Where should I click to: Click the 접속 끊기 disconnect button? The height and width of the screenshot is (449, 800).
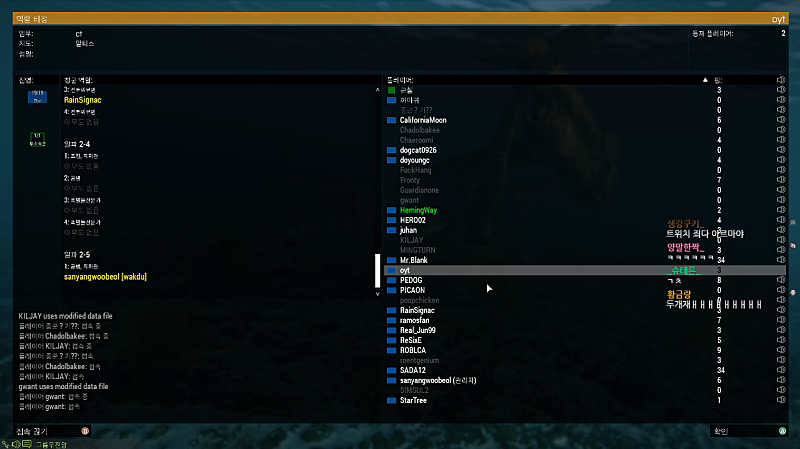(x=53, y=431)
